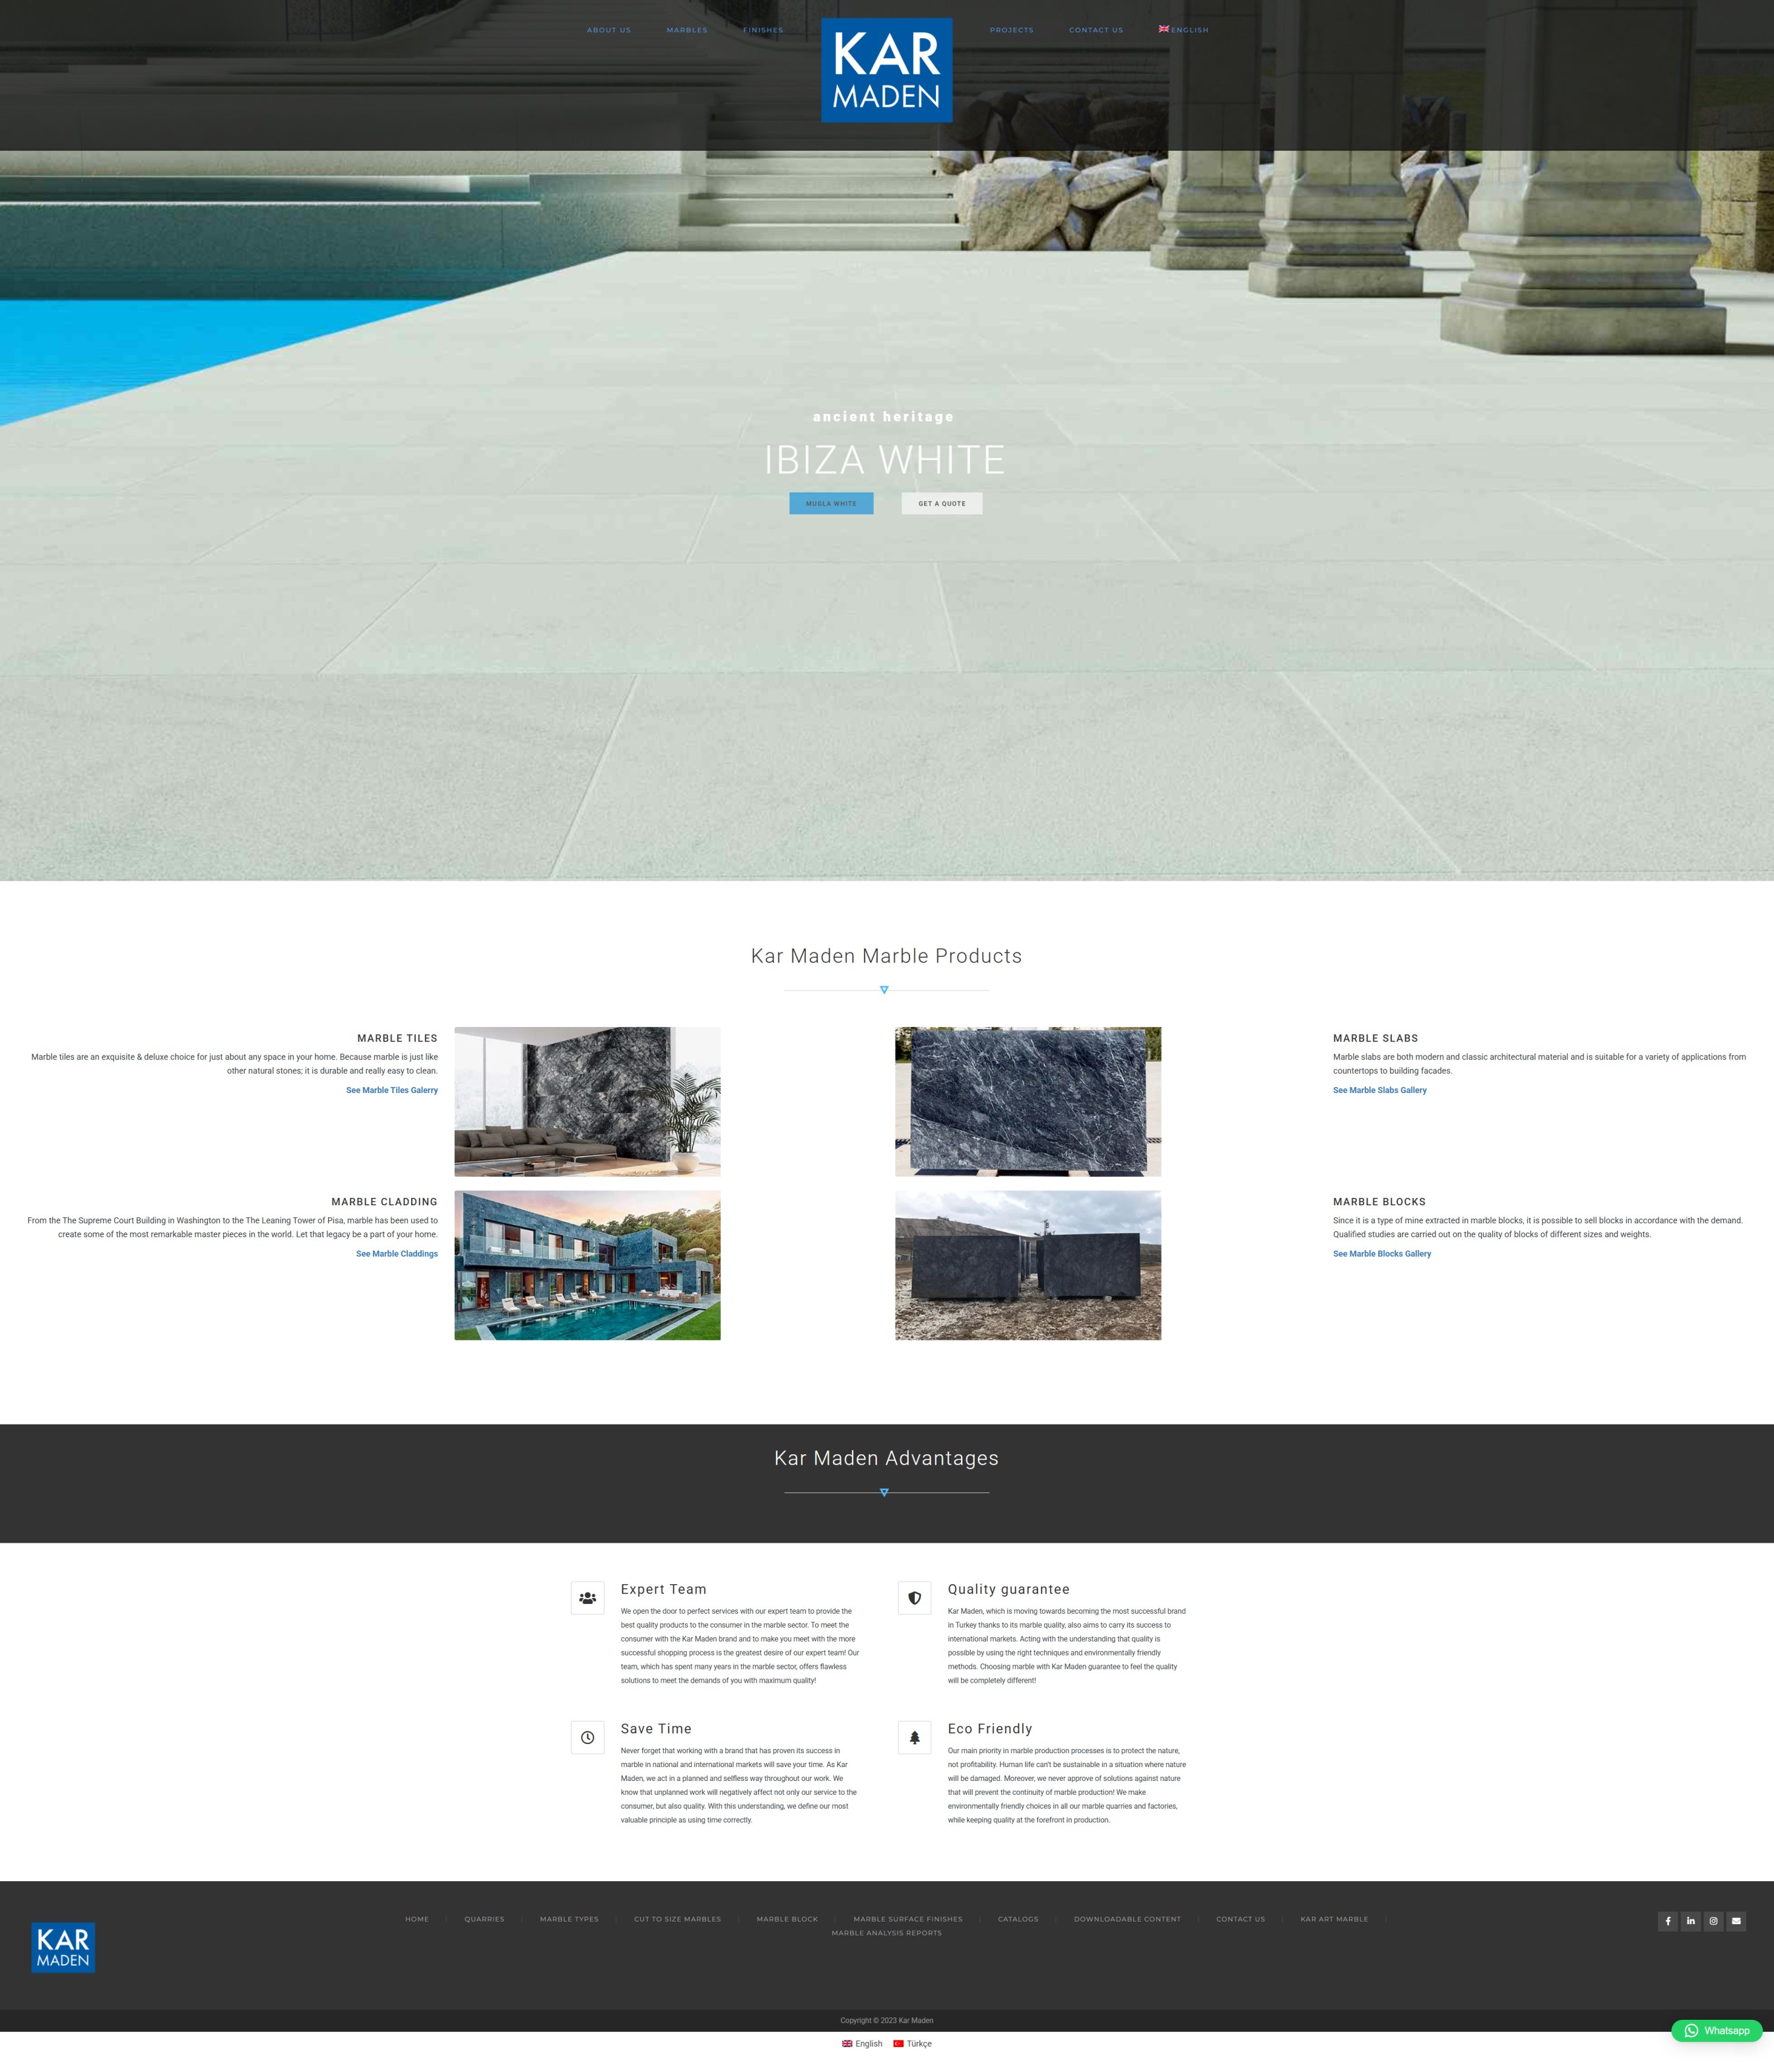Click the Catalogs link in footer menu
The height and width of the screenshot is (2072, 1774).
coord(1017,1919)
